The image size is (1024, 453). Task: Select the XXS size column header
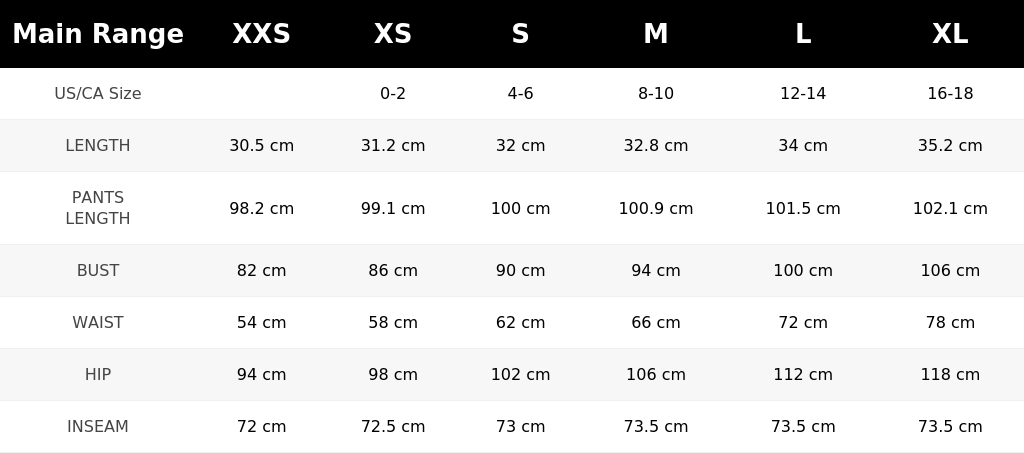pos(261,34)
